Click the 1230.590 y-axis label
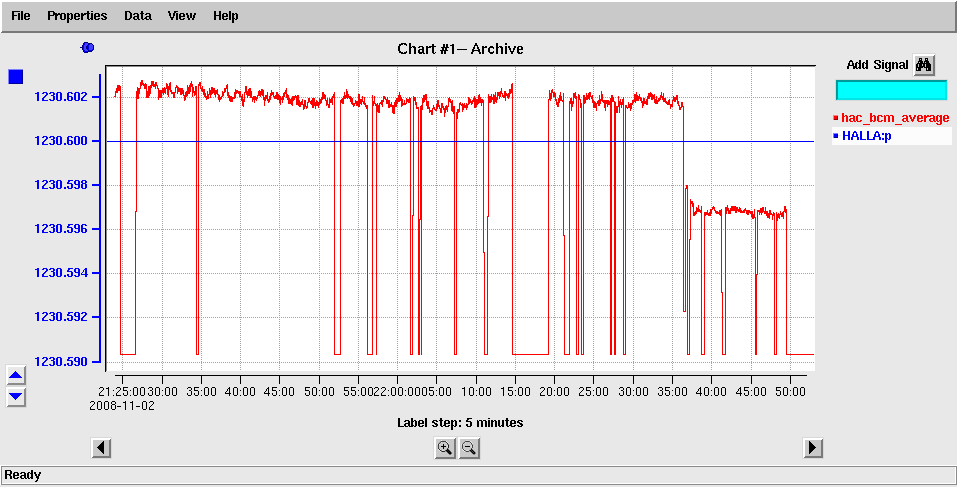This screenshot has height=487, width=957. coord(61,361)
